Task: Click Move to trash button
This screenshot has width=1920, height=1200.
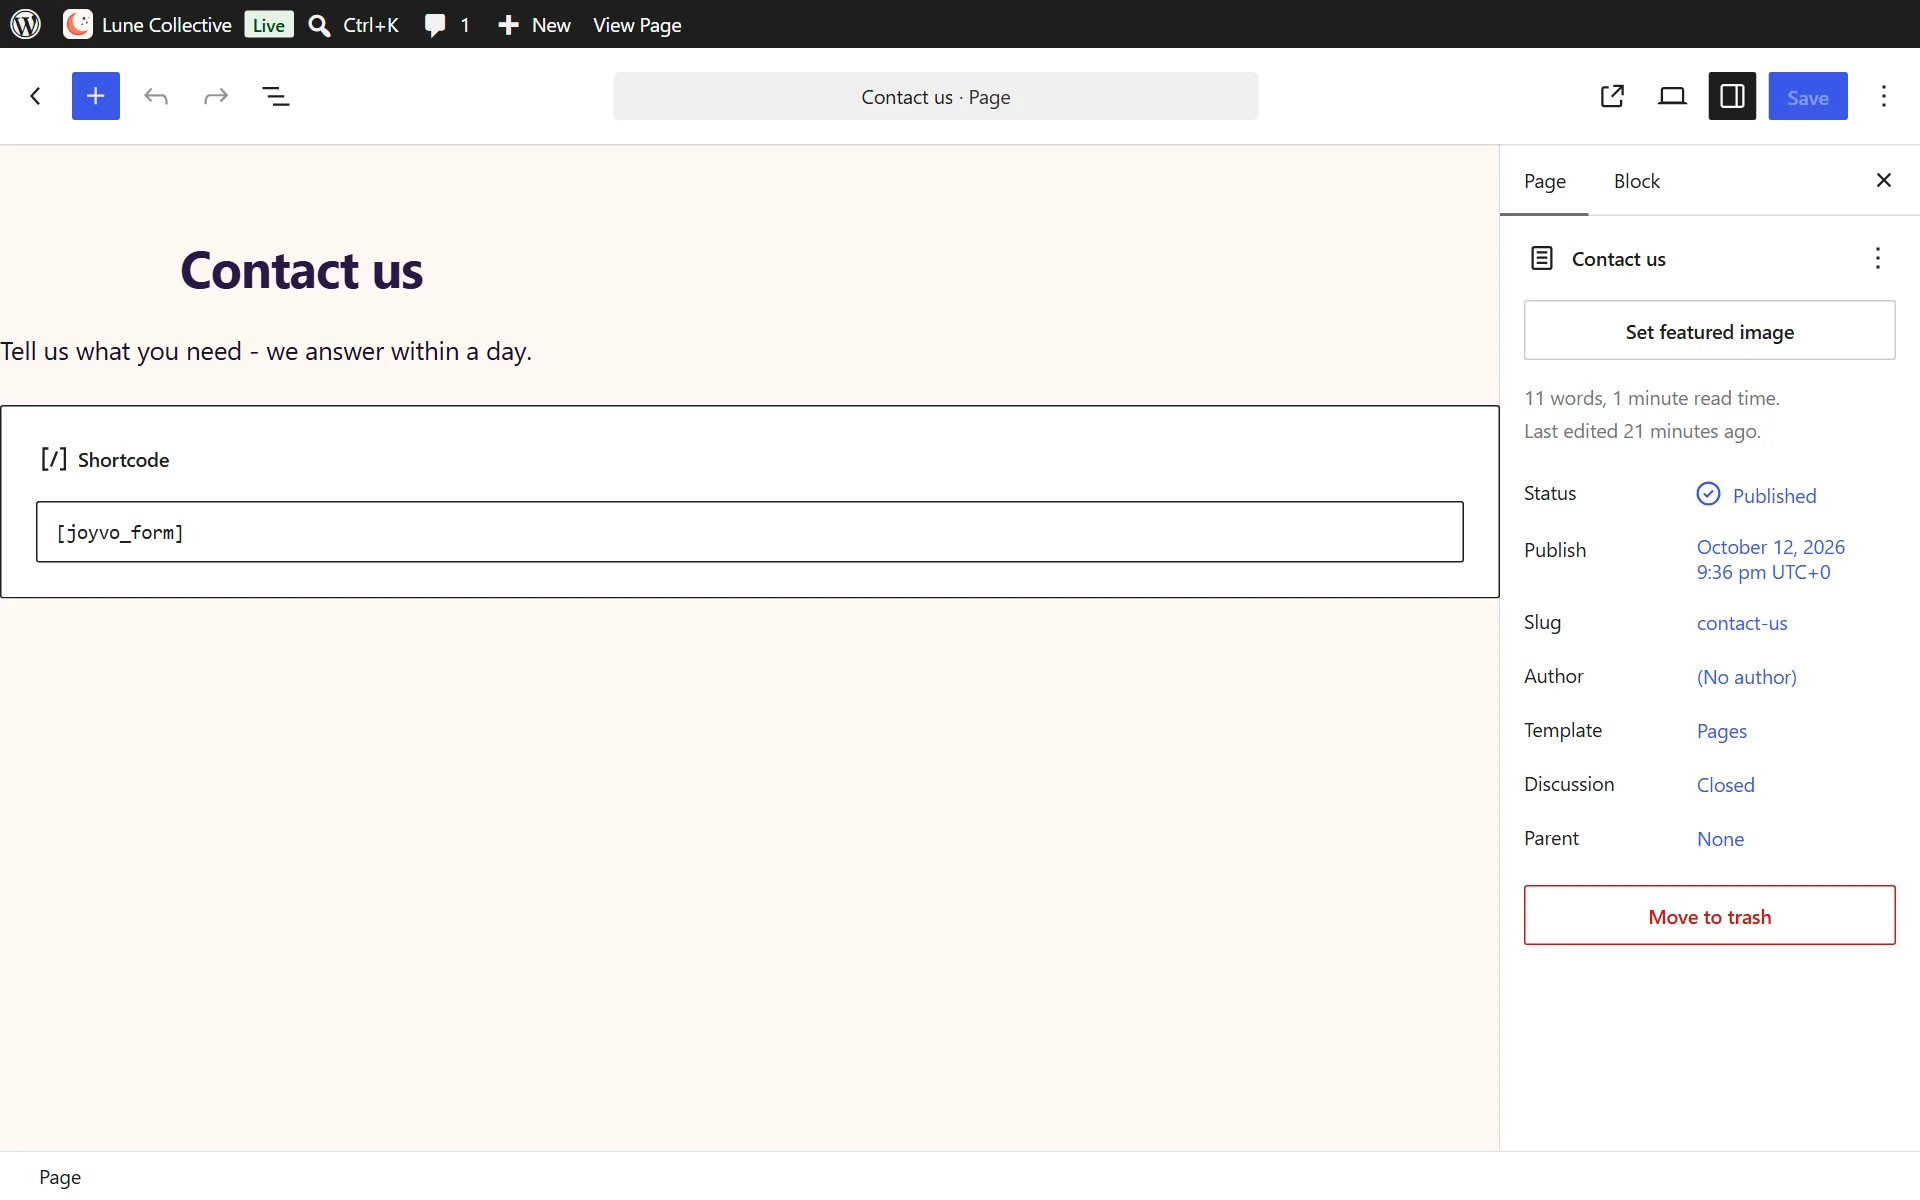Action: coord(1709,916)
